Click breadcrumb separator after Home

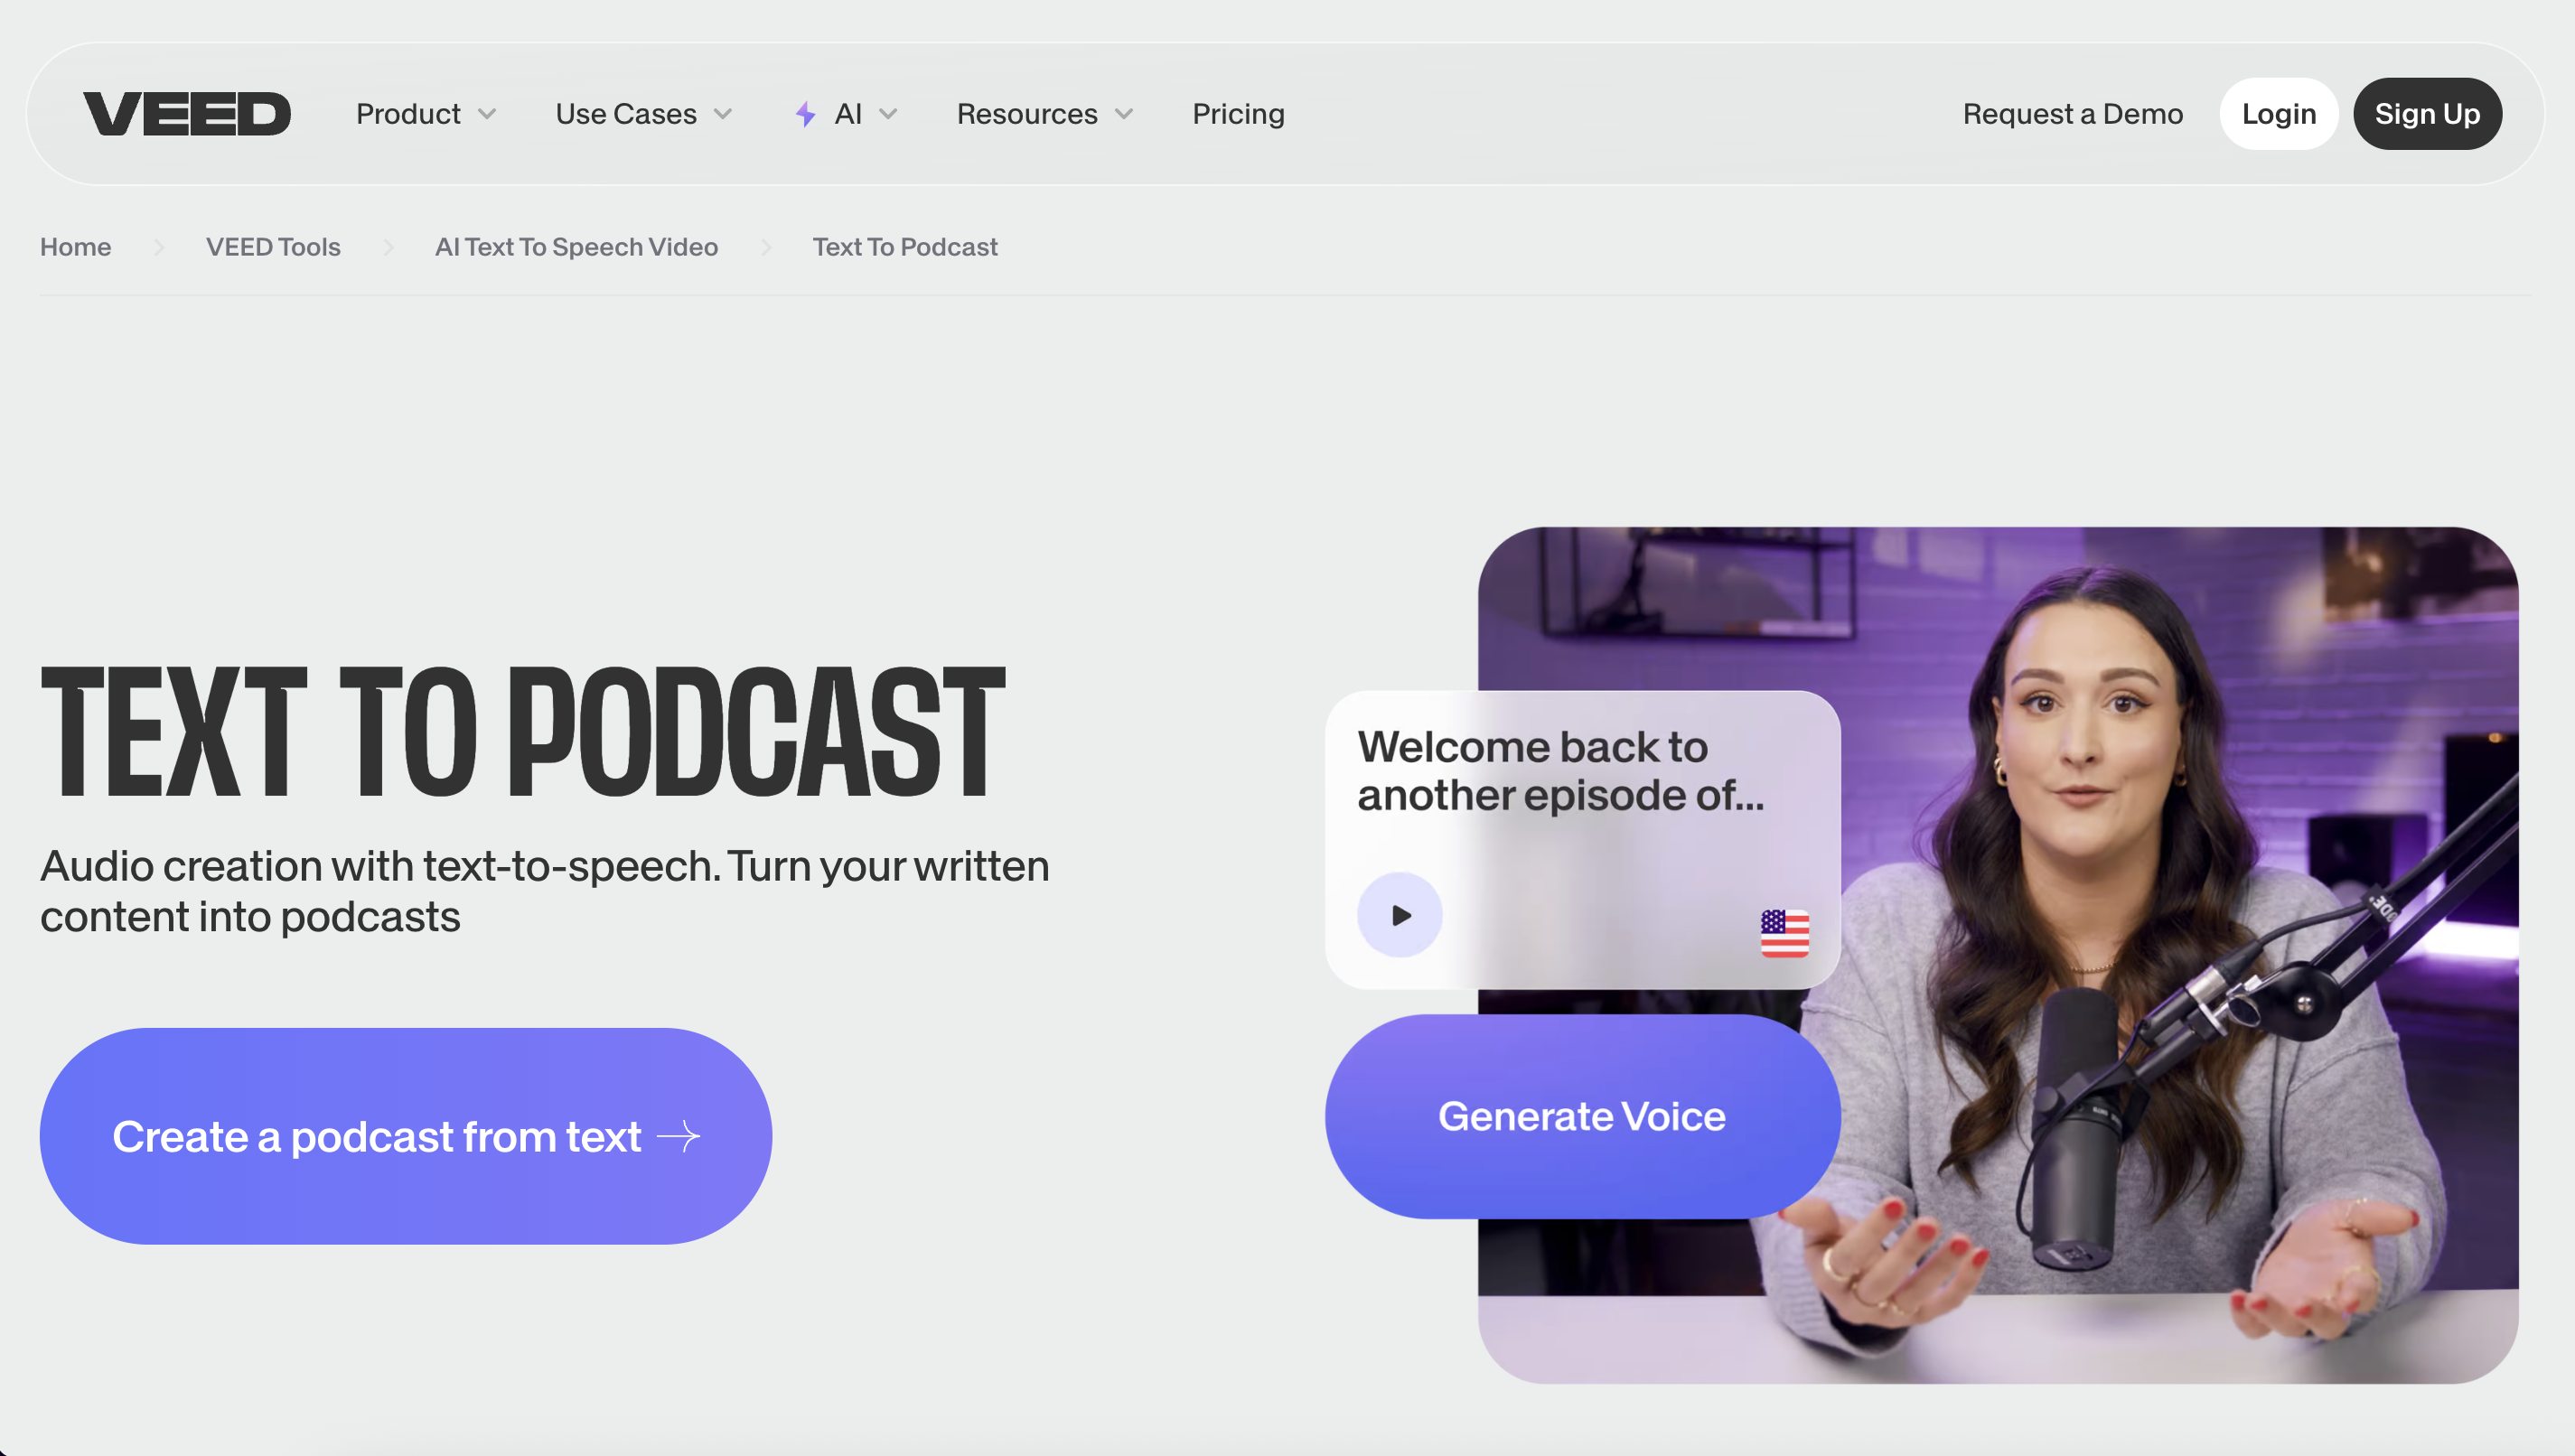(159, 247)
